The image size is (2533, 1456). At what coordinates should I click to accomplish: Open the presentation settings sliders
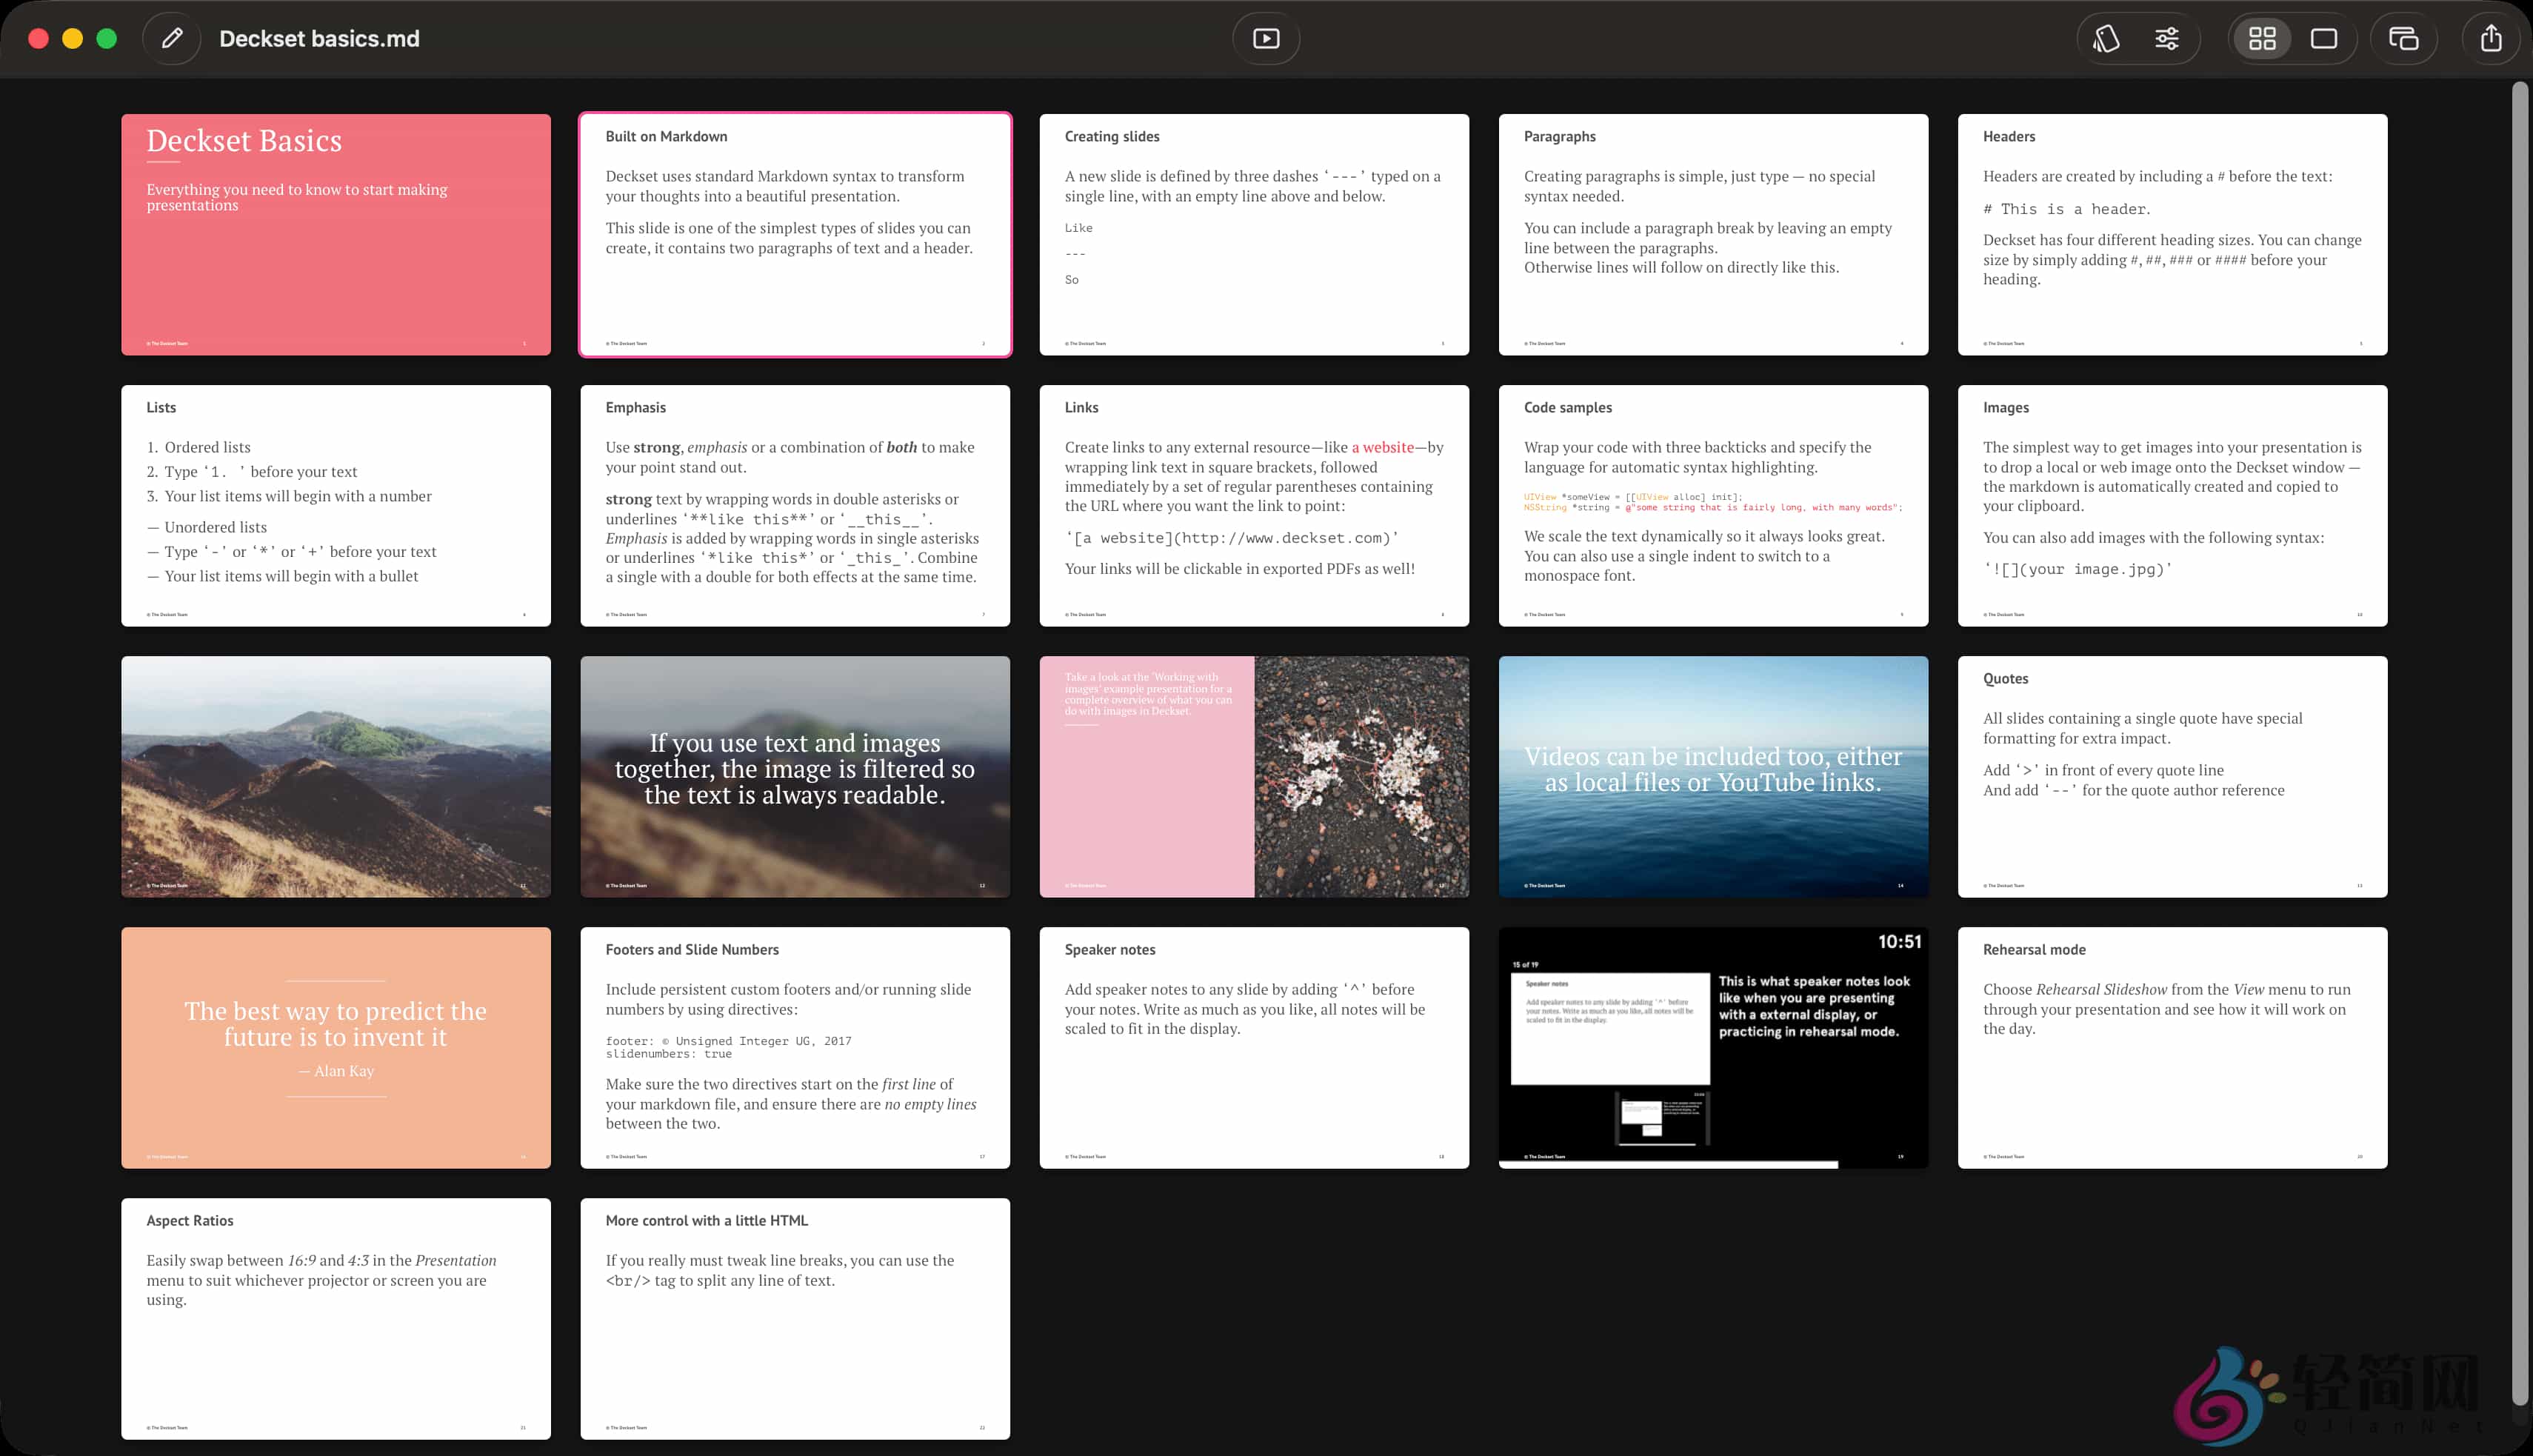point(2167,38)
